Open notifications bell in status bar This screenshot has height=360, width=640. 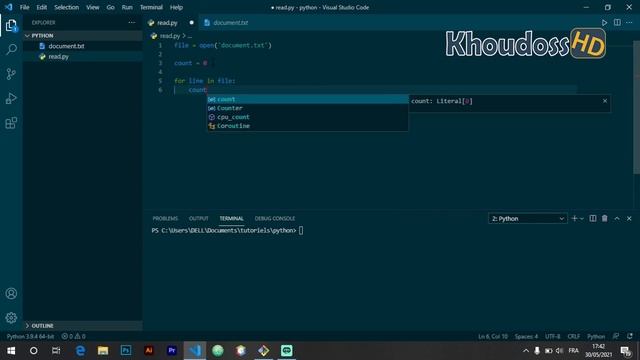click(630, 336)
